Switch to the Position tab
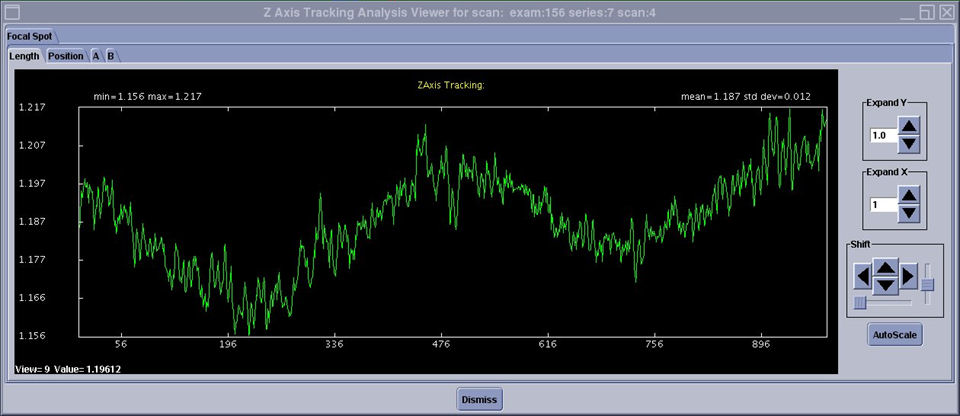The image size is (960, 416). pyautogui.click(x=66, y=56)
